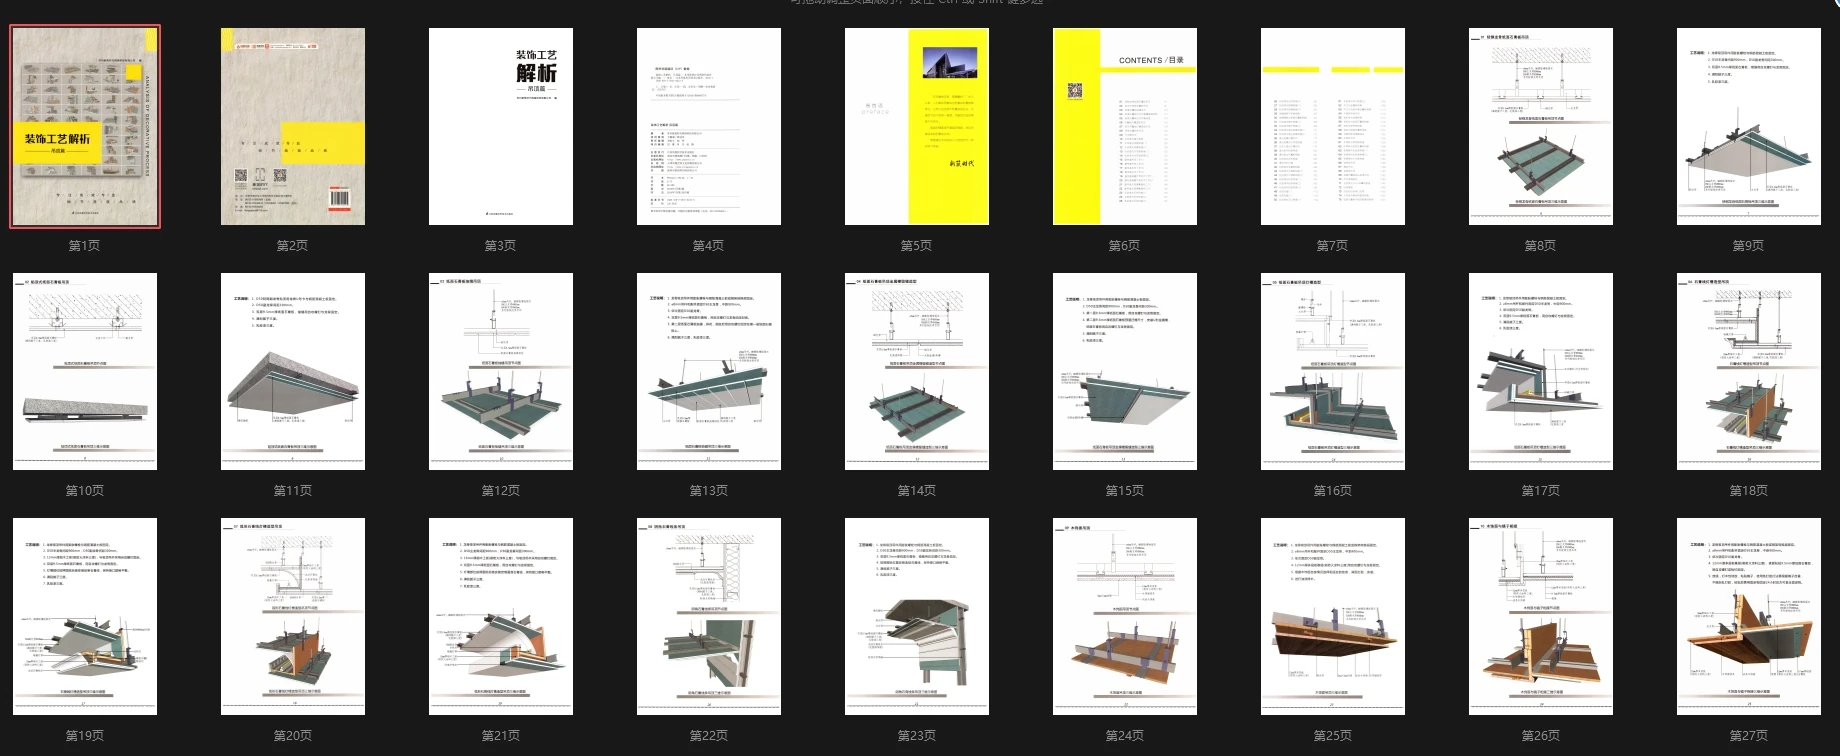This screenshot has height=756, width=1840.
Task: Select the page 1 front cover thumbnail
Action: coord(85,127)
